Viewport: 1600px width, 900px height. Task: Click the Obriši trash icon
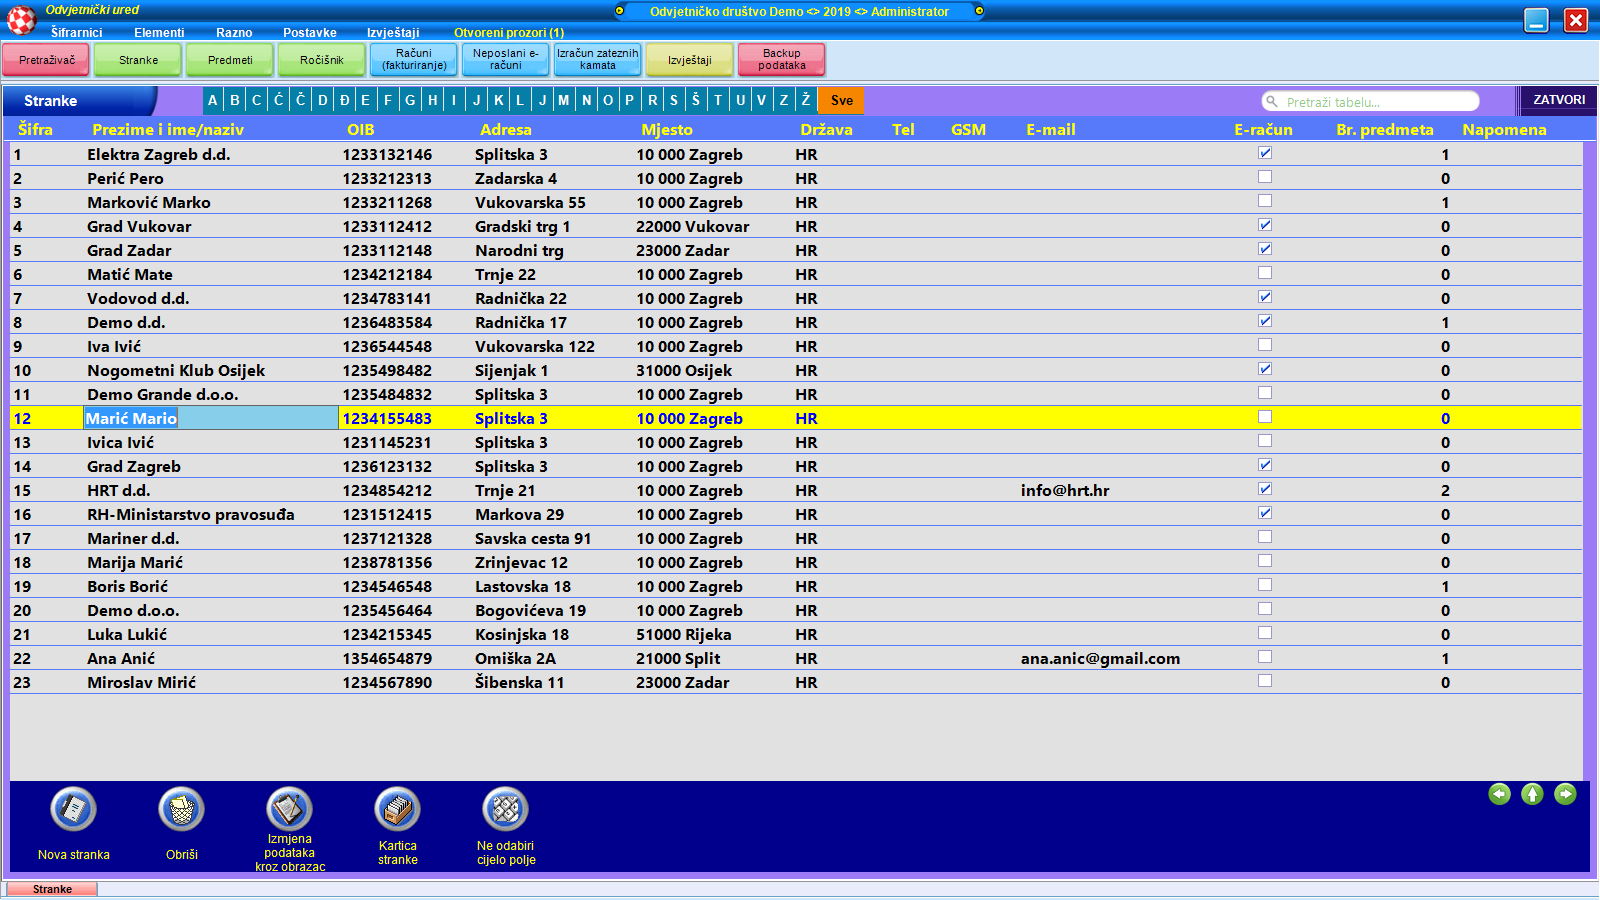(181, 809)
